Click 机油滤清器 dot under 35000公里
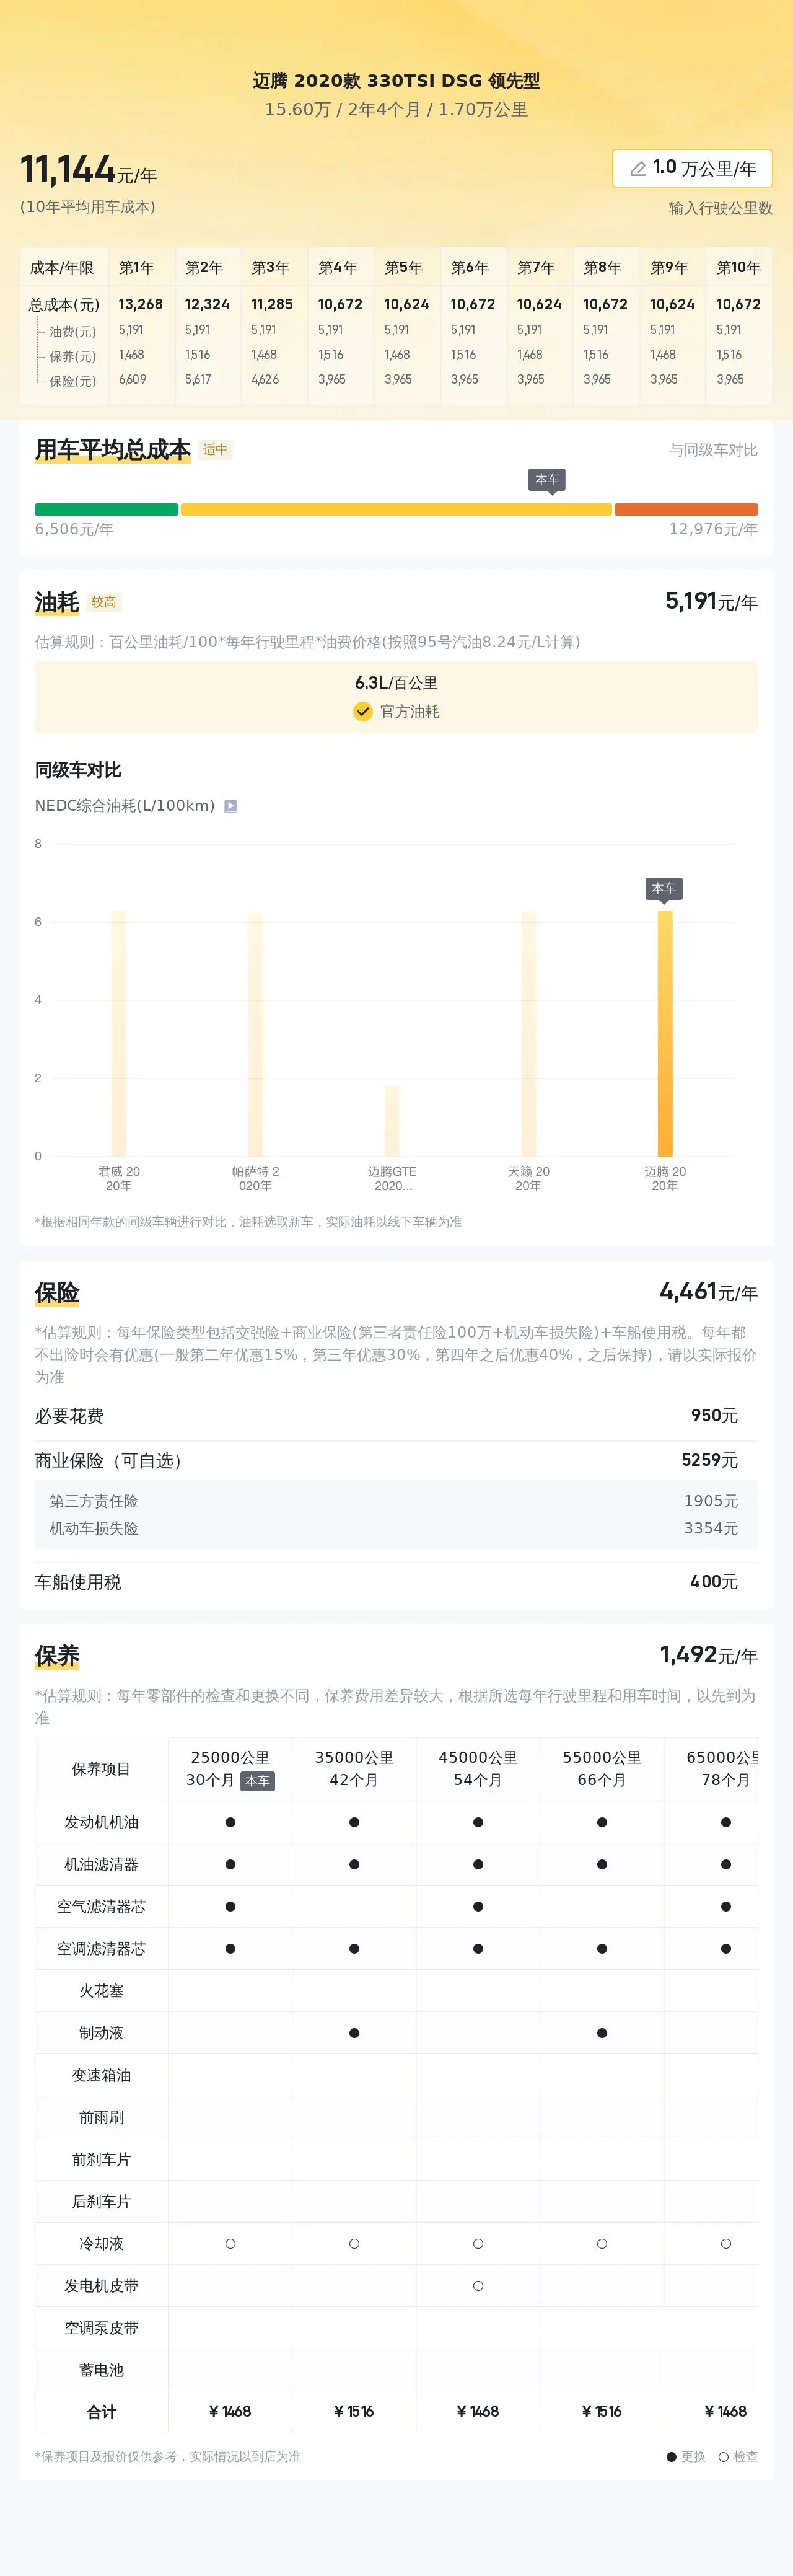The height and width of the screenshot is (2576, 793). click(354, 1864)
